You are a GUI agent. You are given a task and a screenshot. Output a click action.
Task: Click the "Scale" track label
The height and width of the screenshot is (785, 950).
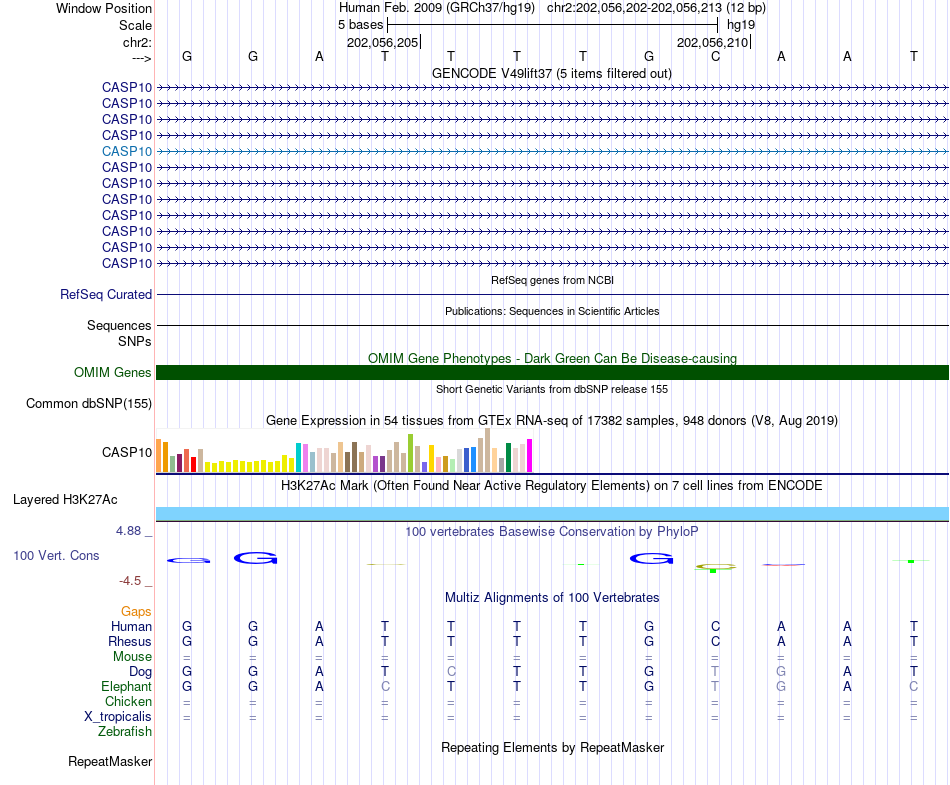click(x=135, y=25)
